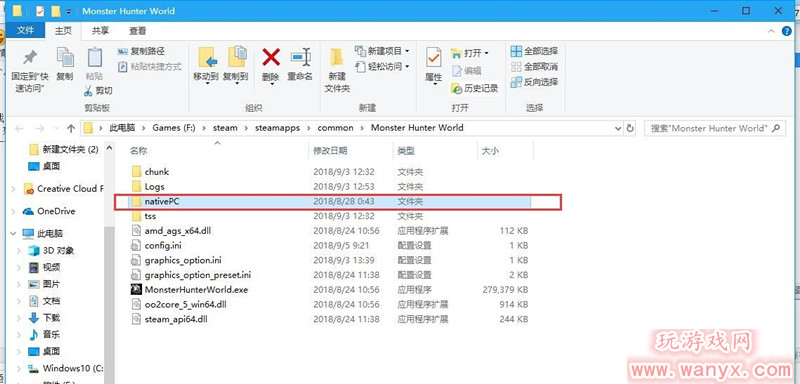Open New item (新建项目) dropdown
The width and height of the screenshot is (800, 384).
coord(382,51)
